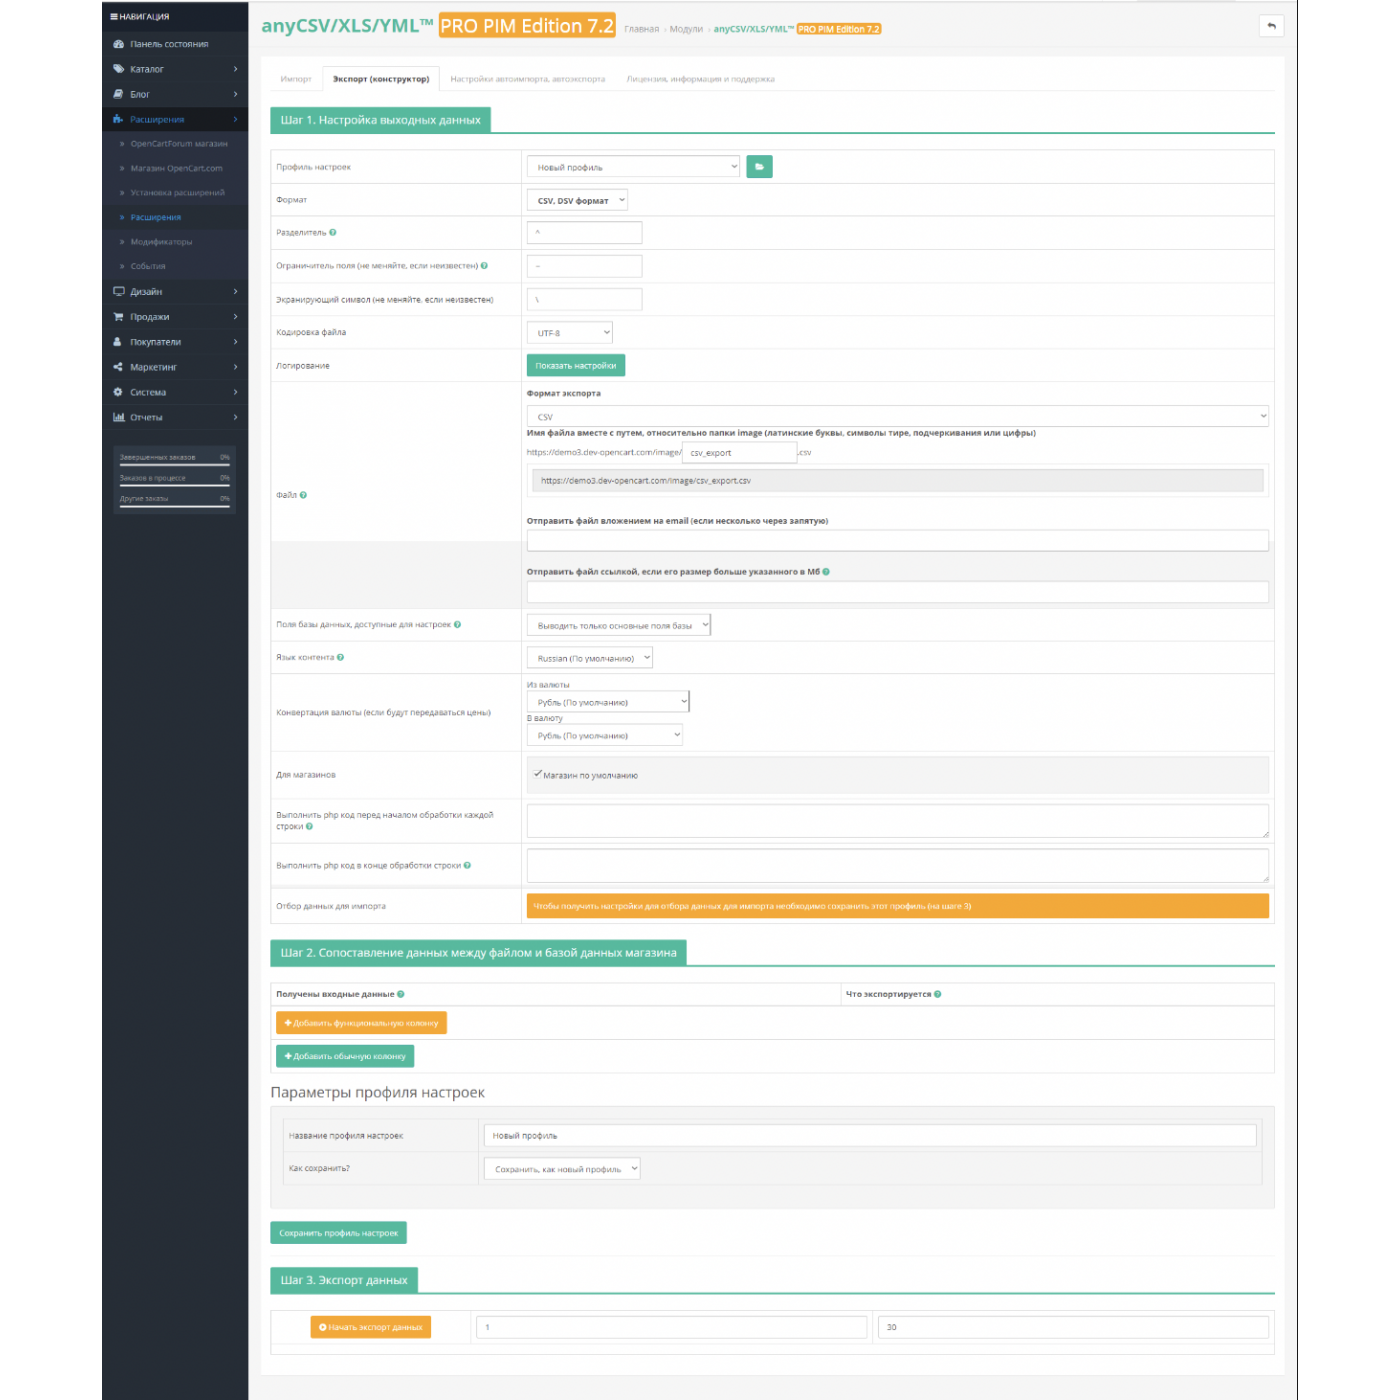Click help icon next to Файл label
The height and width of the screenshot is (1400, 1400).
coord(303,495)
